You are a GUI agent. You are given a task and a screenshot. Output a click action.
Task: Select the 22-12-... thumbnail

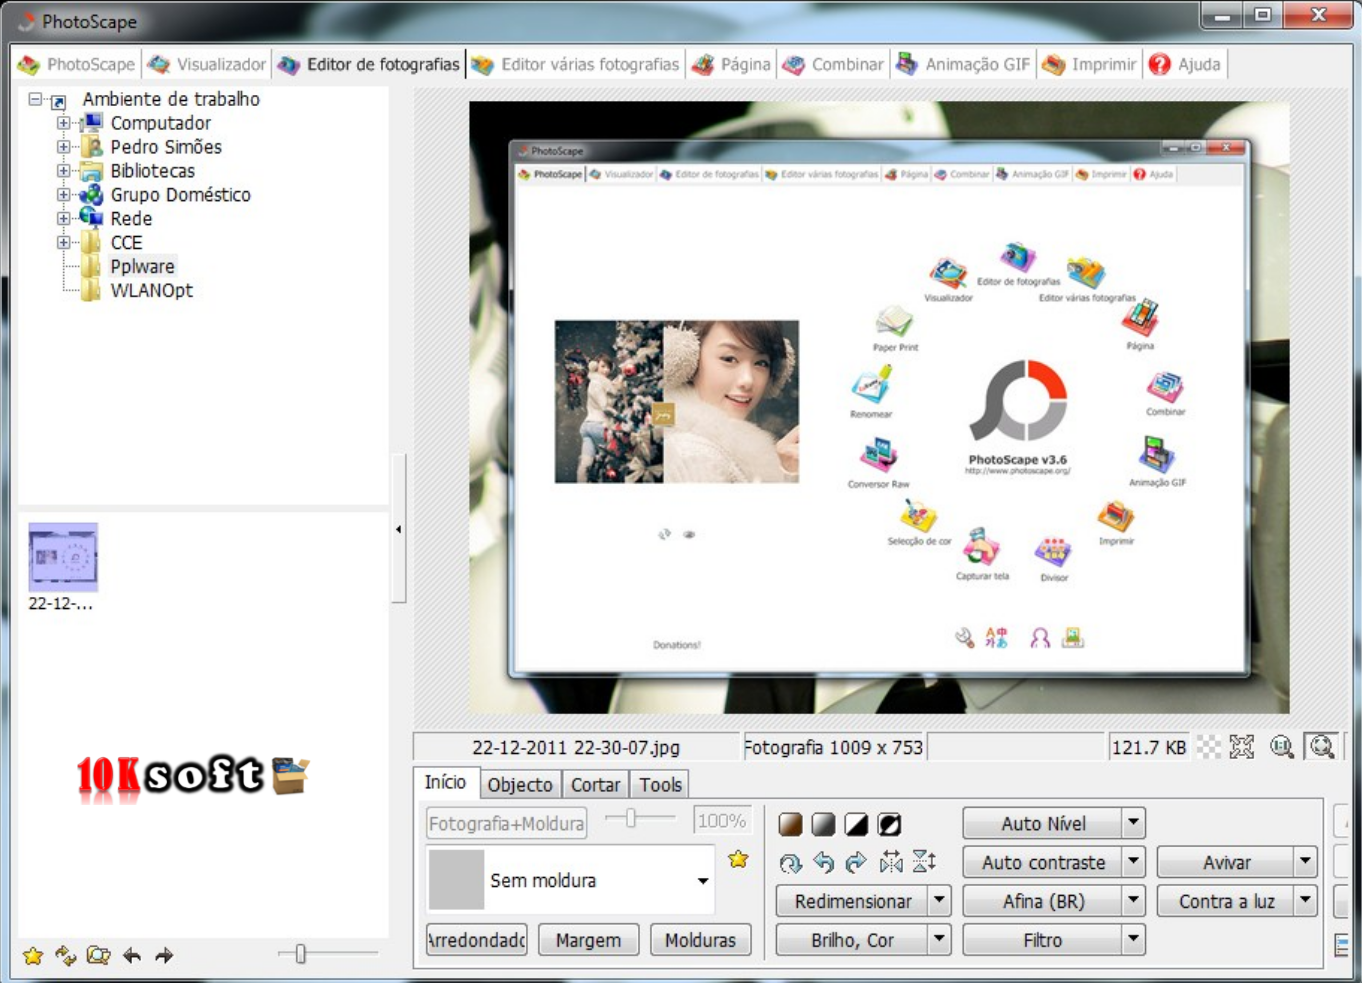62,567
